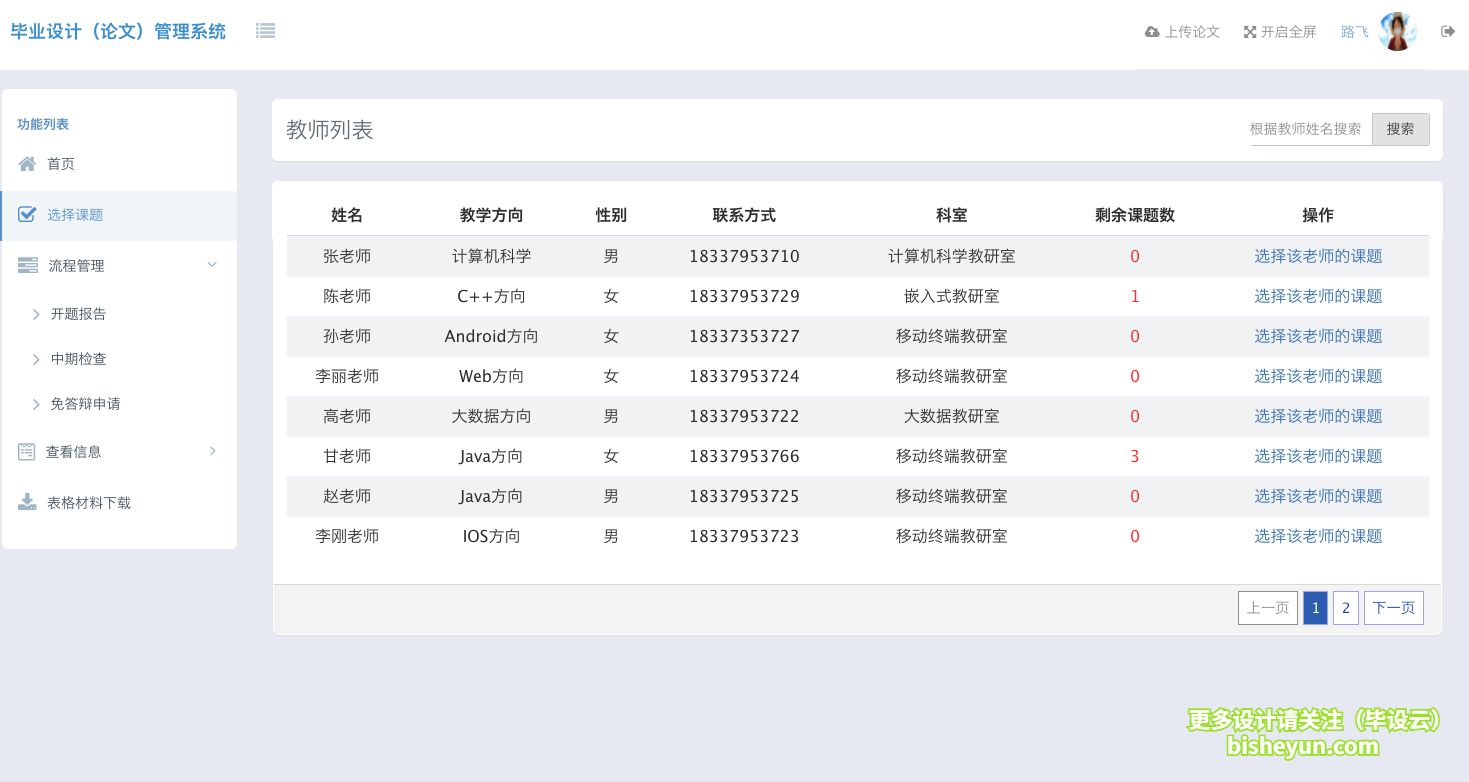Click the upload cloud icon for 上传论文

1150,31
